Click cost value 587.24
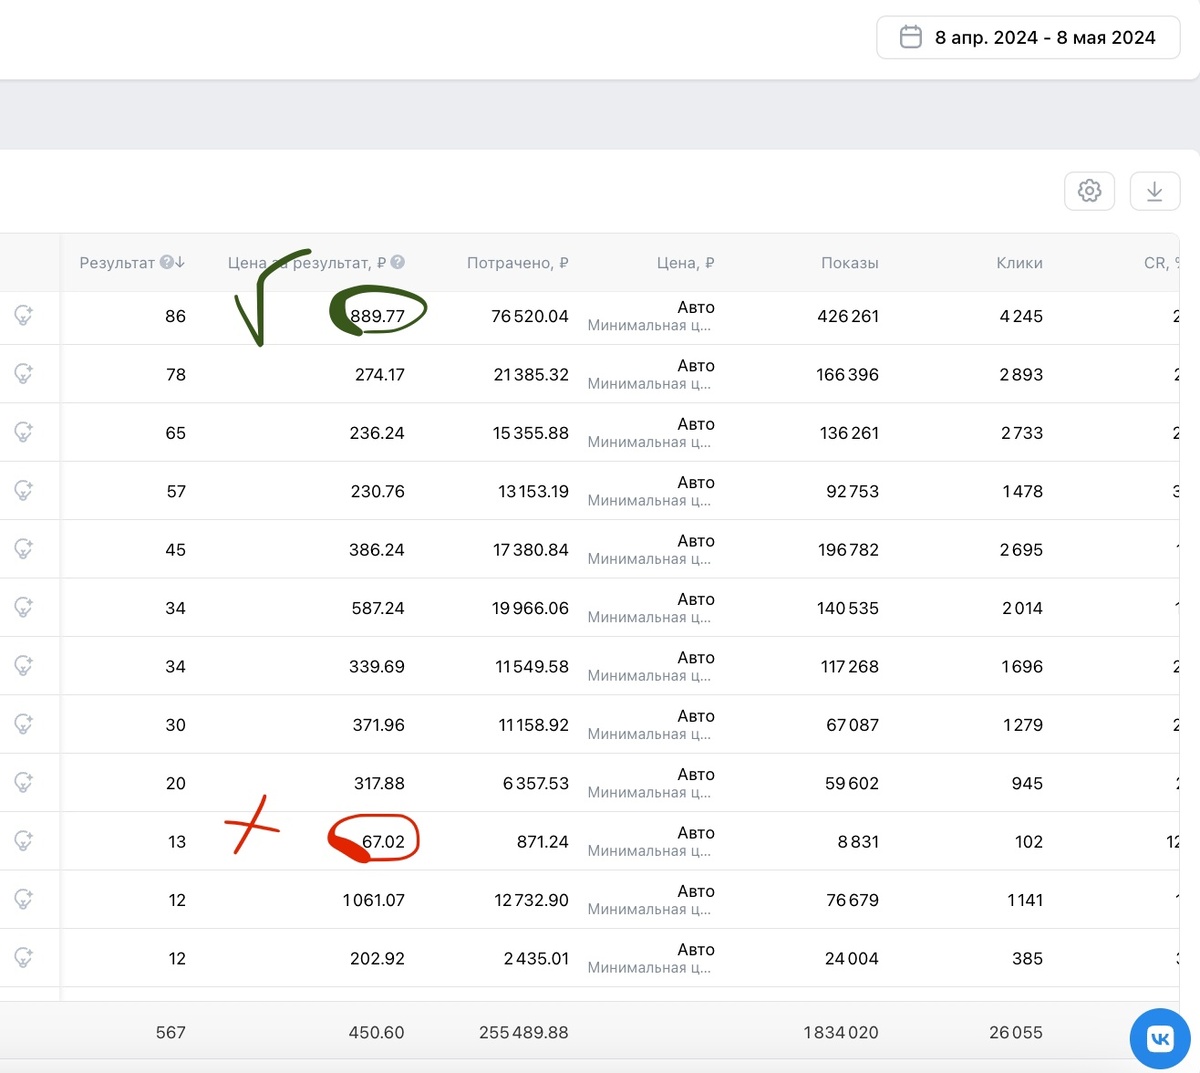Screen dimensions: 1200x1073 [378, 608]
